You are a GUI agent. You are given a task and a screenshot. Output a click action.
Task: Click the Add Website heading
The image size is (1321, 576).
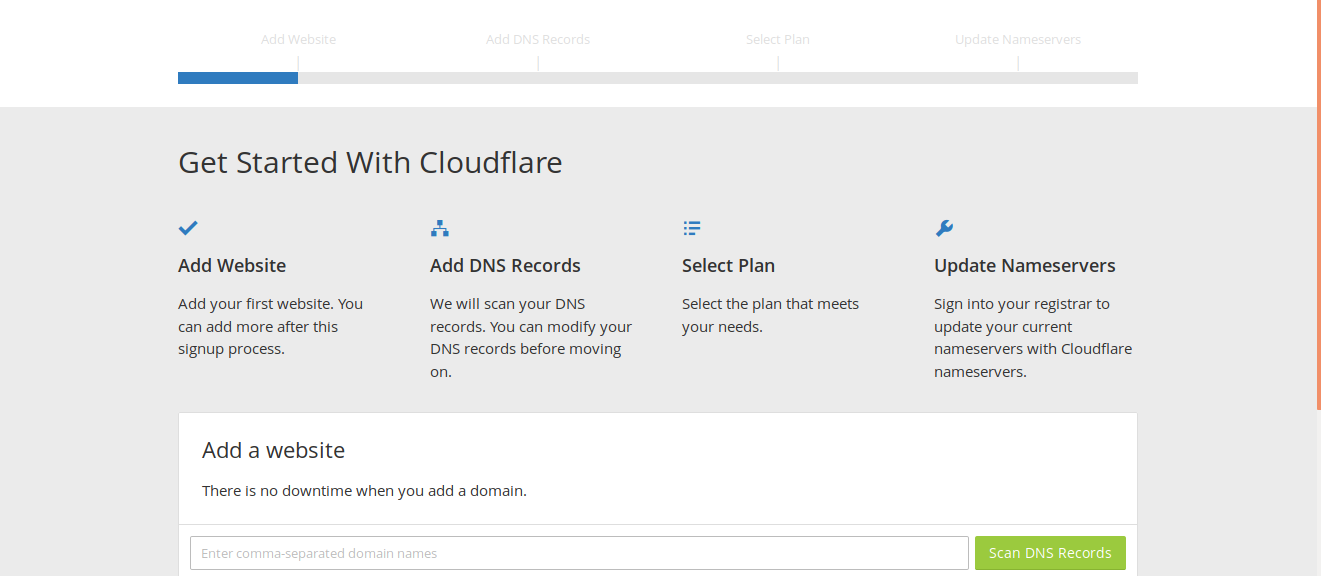coord(232,266)
